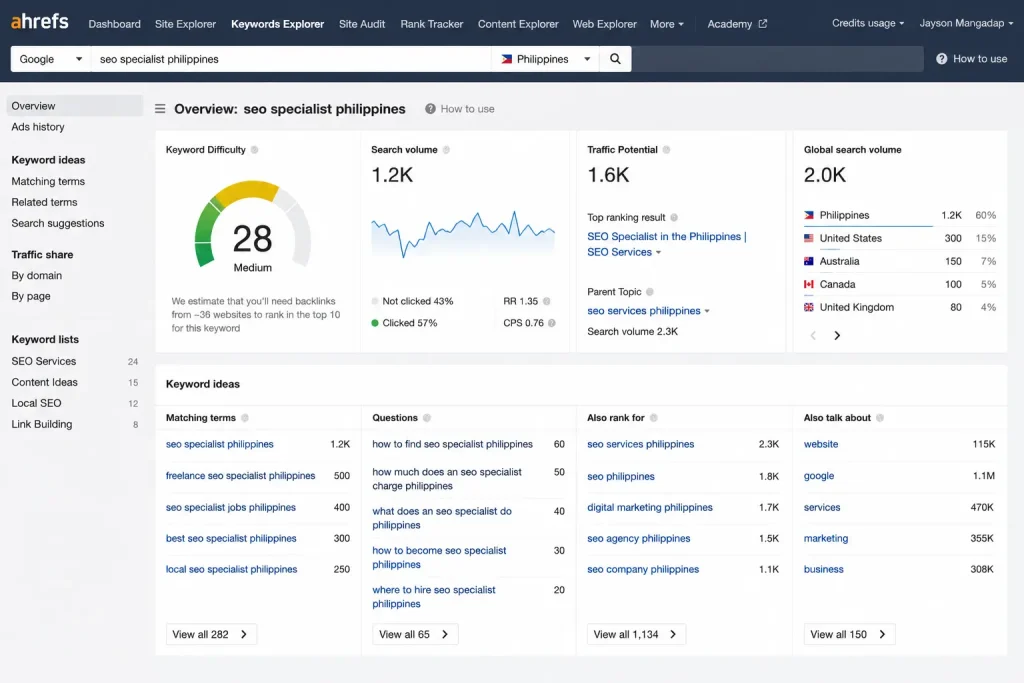Open Jayson Mangadap account menu
Screen dimensions: 1024x683
(x=966, y=23)
